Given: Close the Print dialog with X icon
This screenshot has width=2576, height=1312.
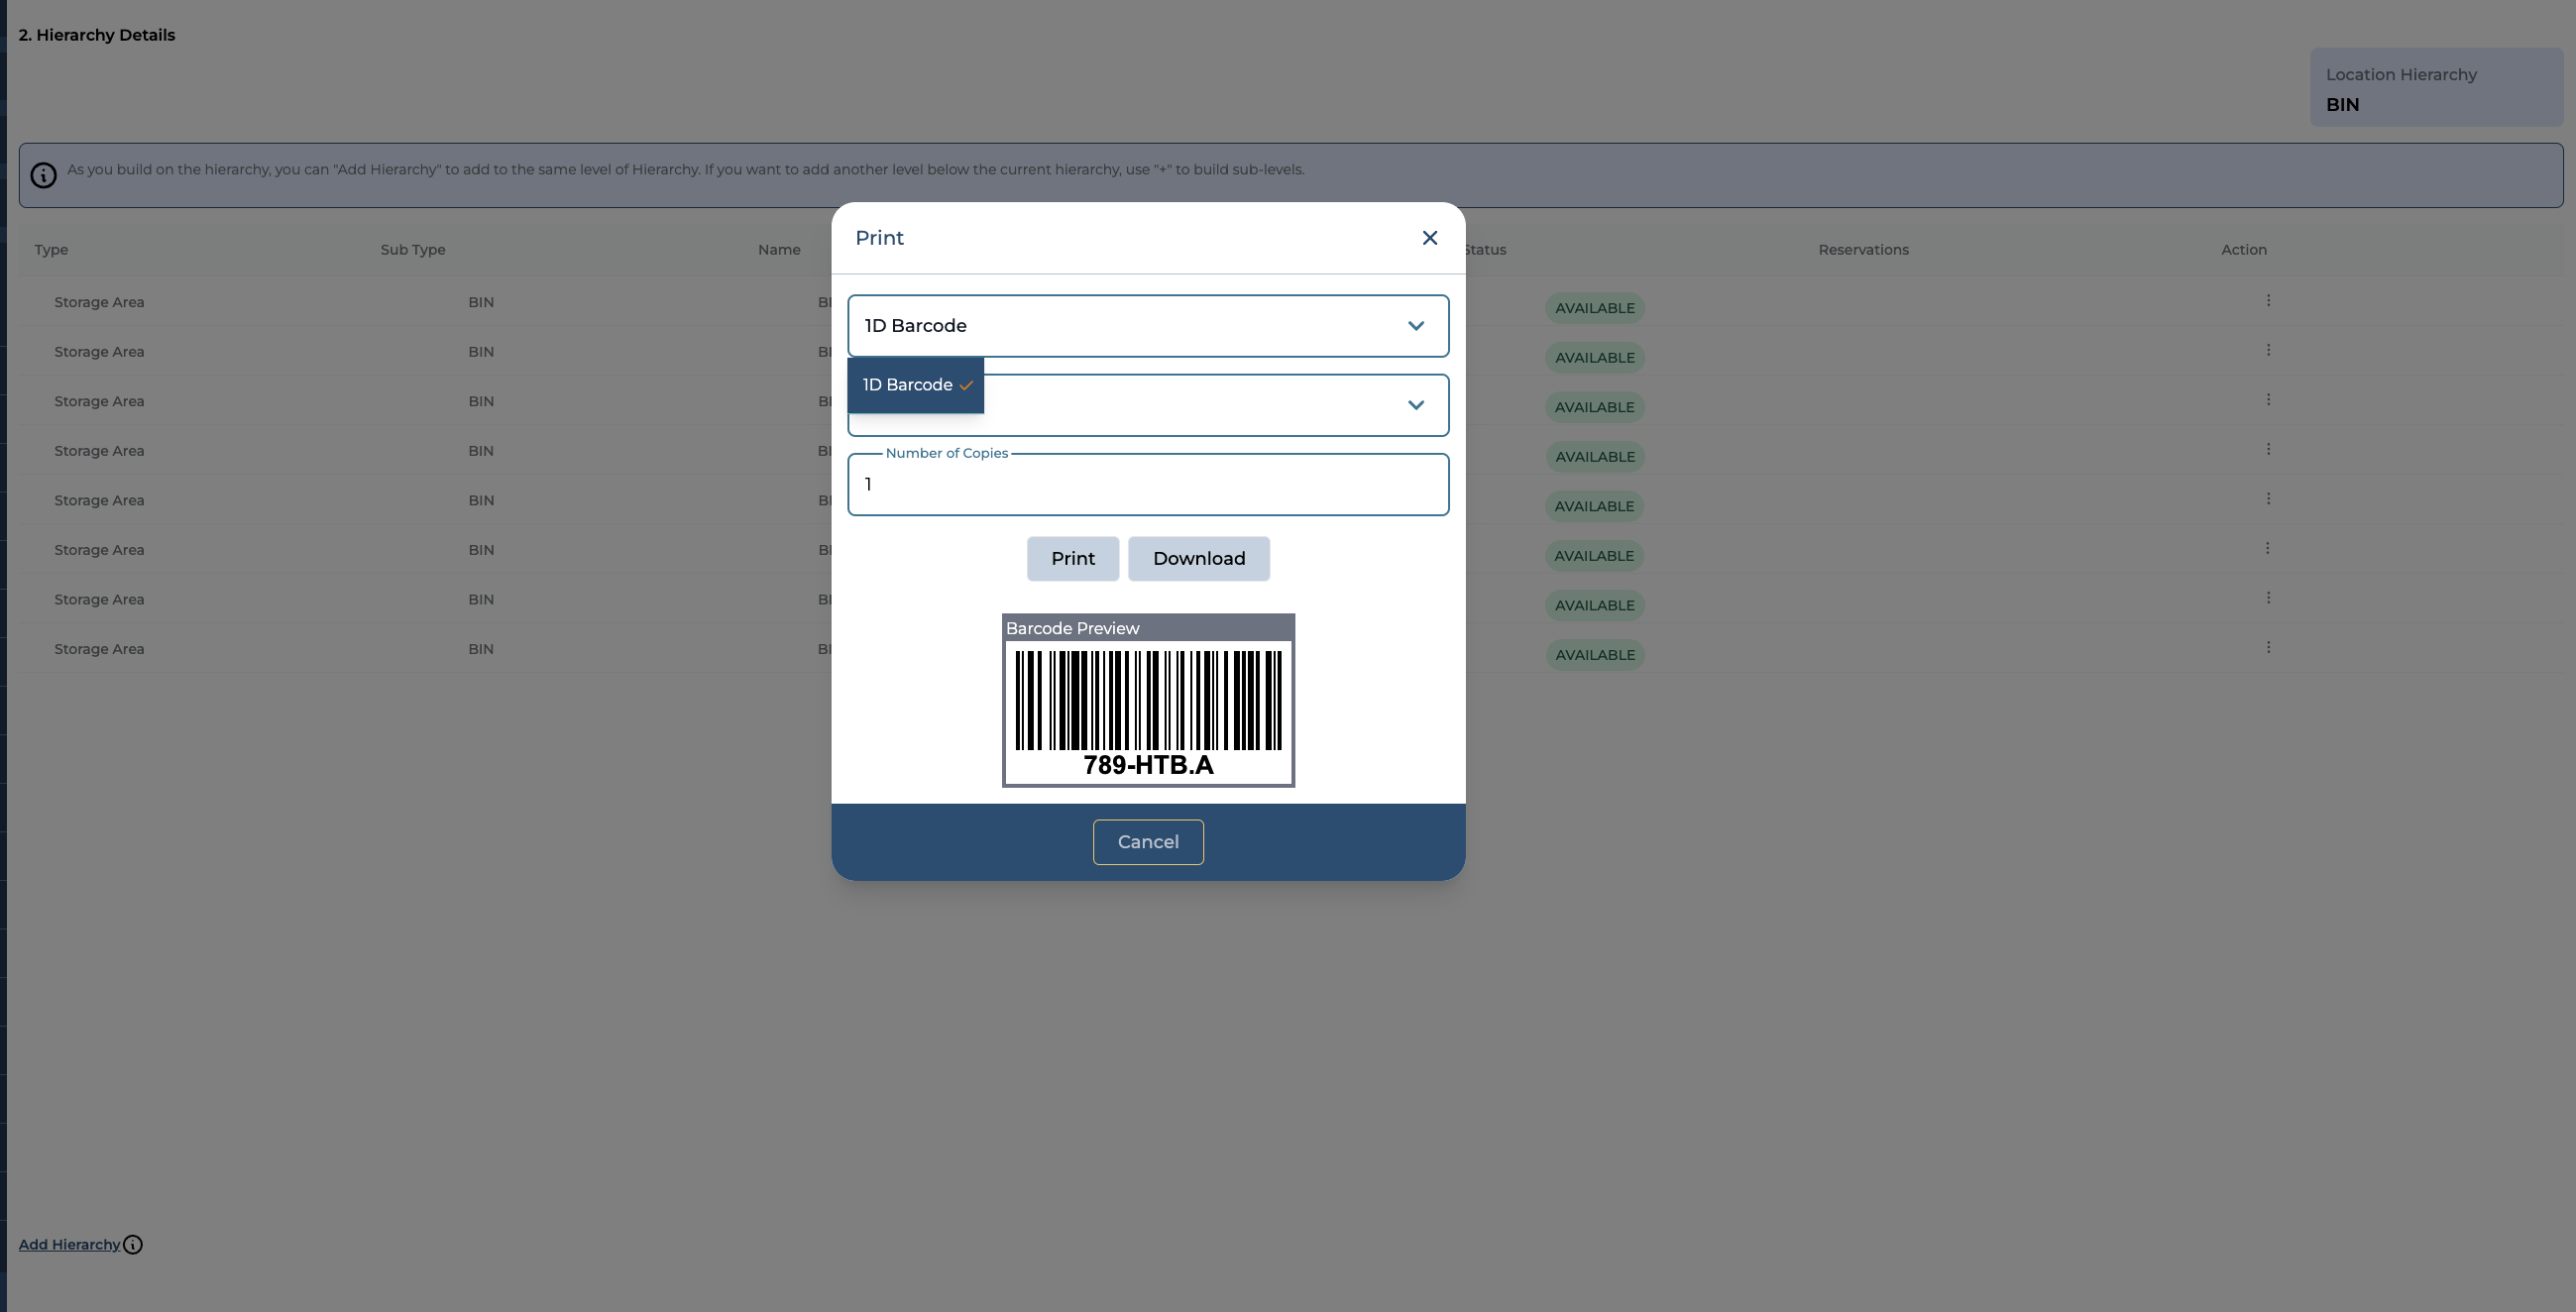Looking at the screenshot, I should pos(1429,238).
